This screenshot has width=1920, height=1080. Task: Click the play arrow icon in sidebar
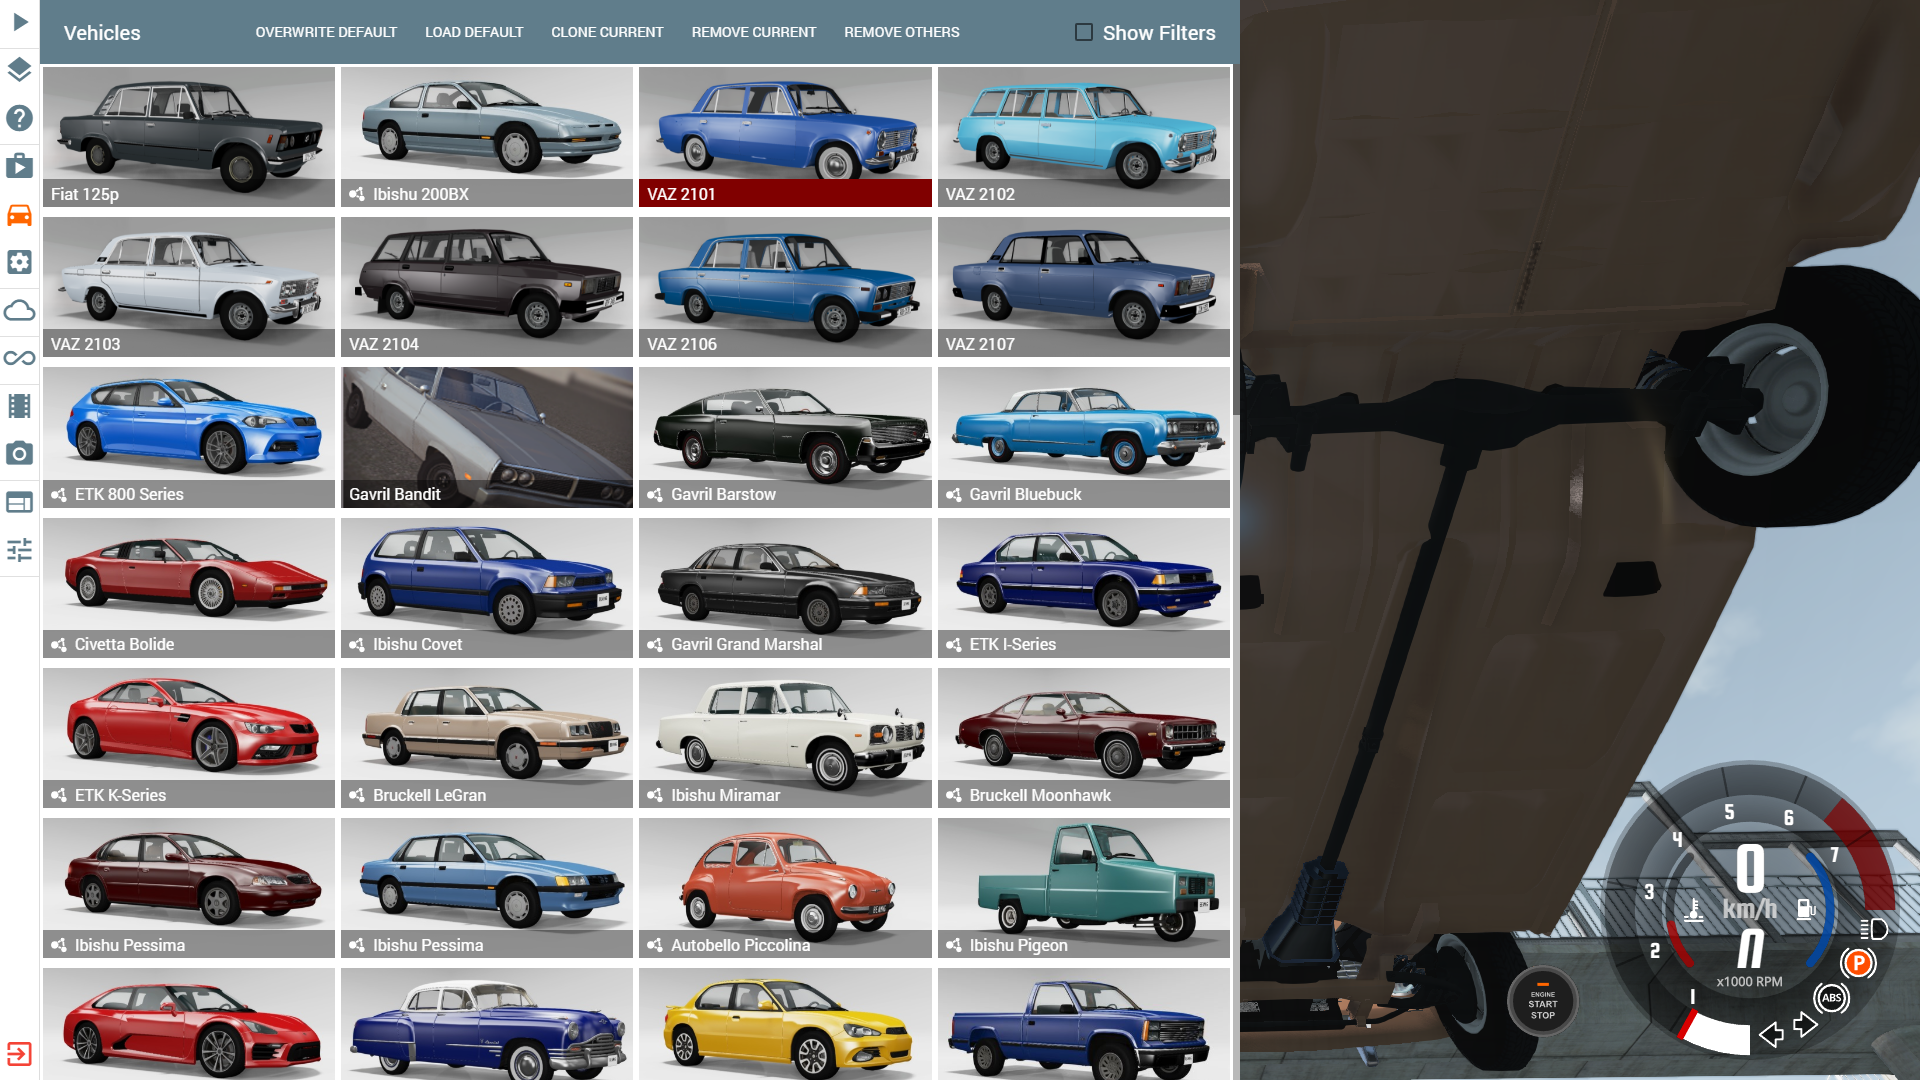coord(20,22)
